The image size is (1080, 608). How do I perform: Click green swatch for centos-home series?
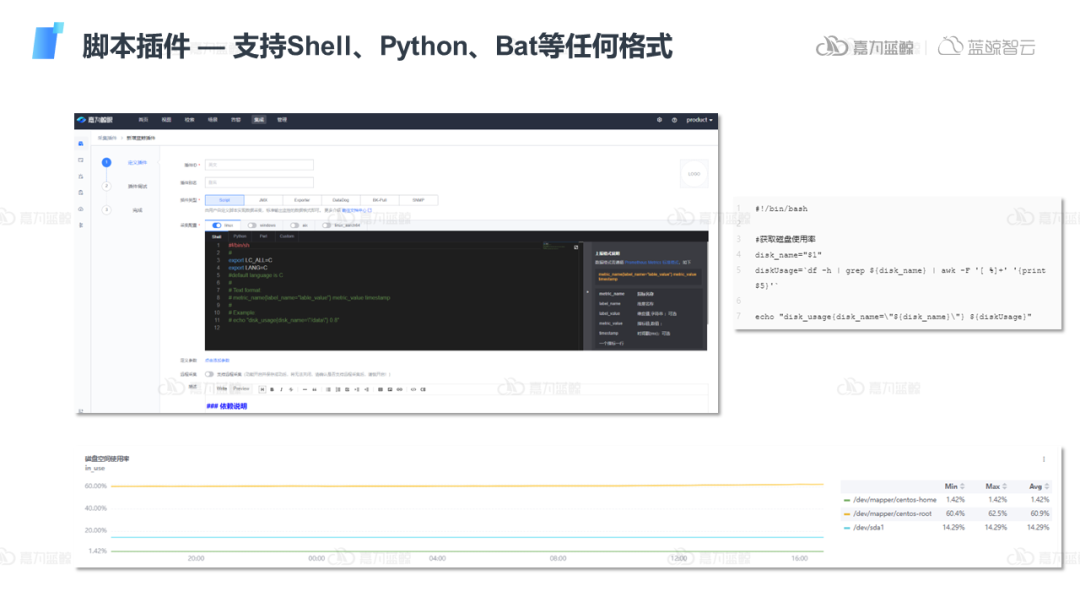click(847, 500)
